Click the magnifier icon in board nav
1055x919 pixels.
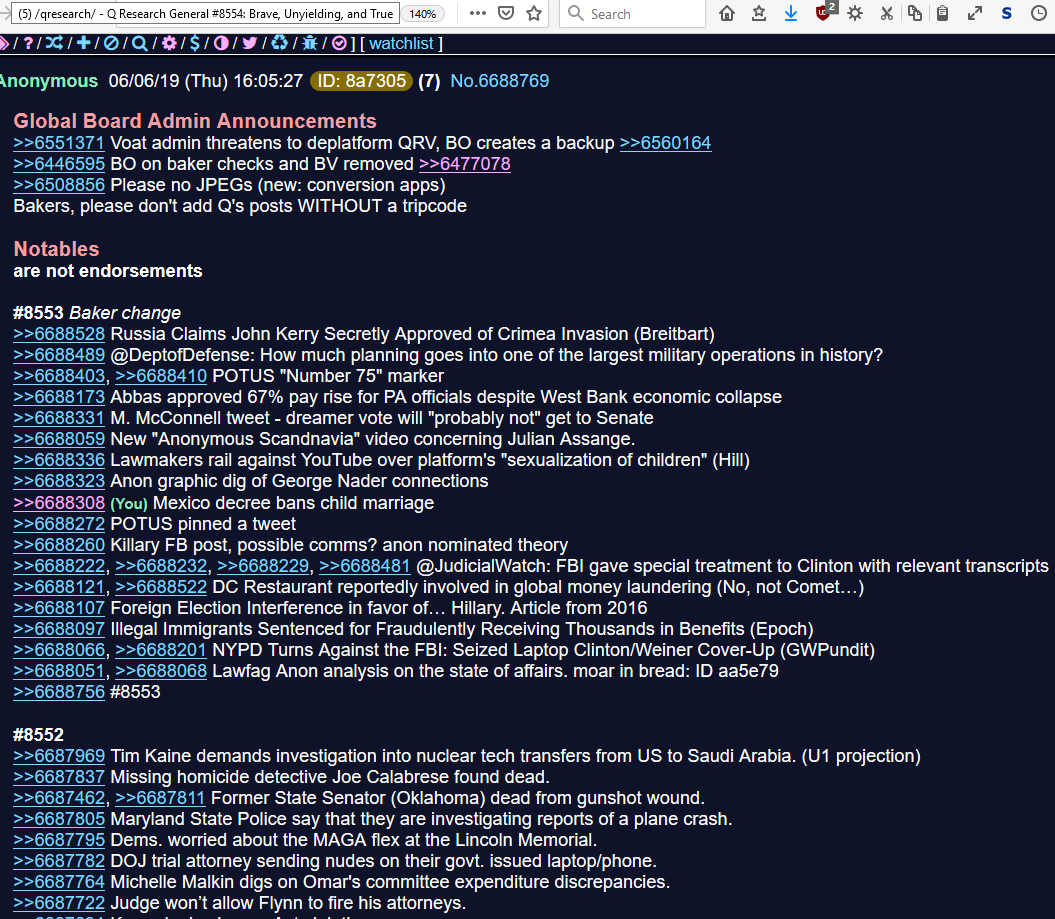point(140,44)
